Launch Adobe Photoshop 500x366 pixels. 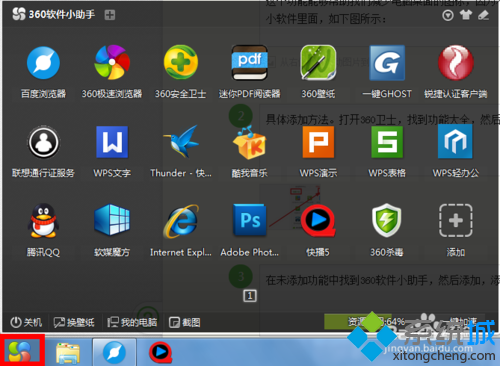point(250,220)
